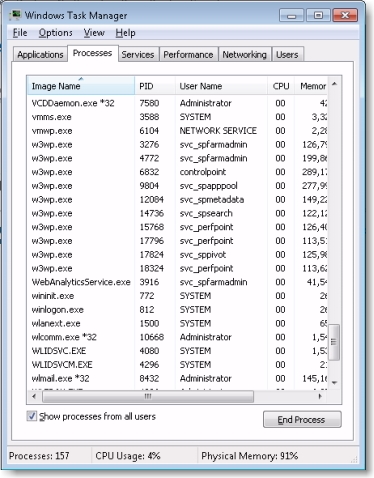Select the winlogon.exe process
Viewport: 374px width, 478px height.
point(177,310)
